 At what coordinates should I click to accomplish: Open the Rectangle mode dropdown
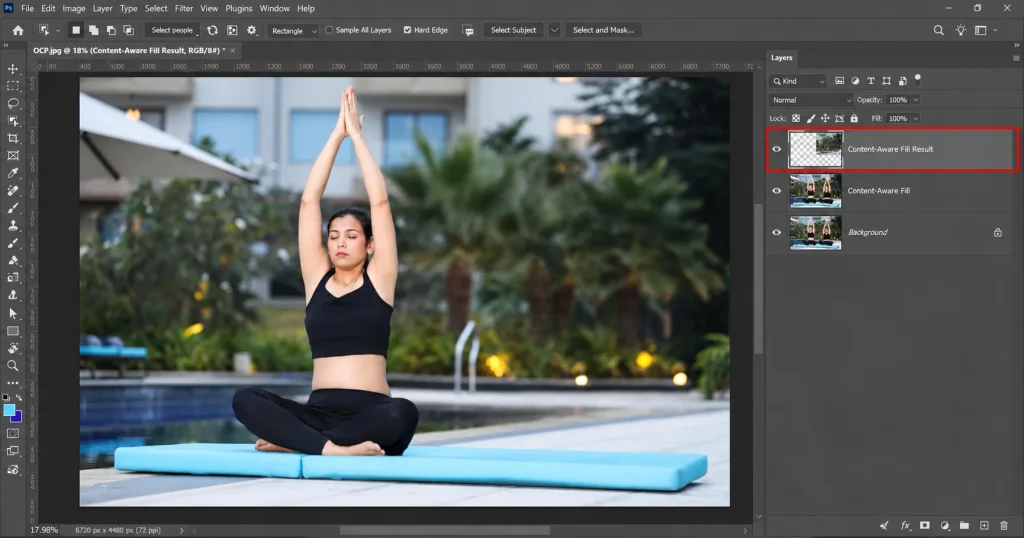(x=293, y=31)
